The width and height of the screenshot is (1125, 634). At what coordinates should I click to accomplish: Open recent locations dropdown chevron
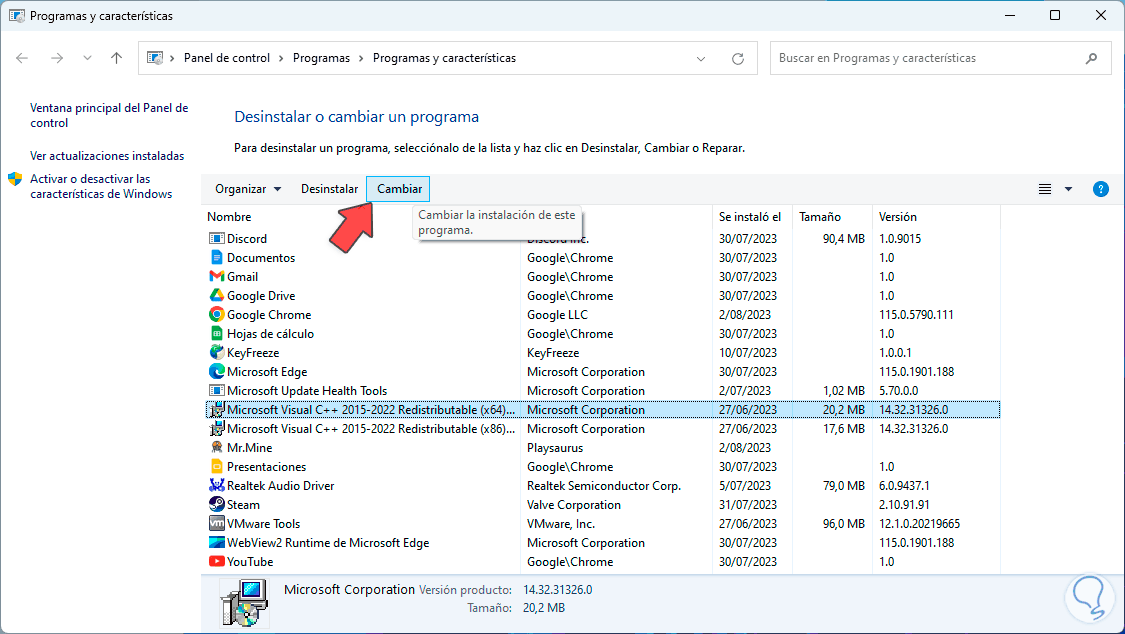[x=87, y=58]
